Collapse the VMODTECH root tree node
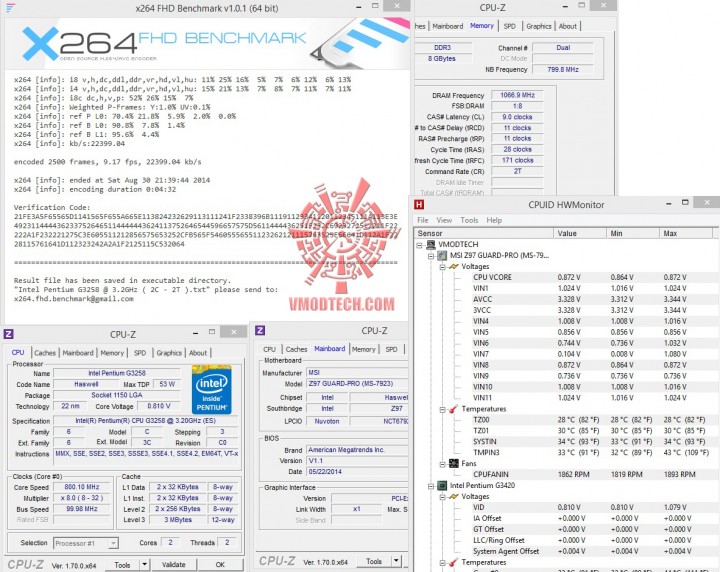 (x=419, y=245)
